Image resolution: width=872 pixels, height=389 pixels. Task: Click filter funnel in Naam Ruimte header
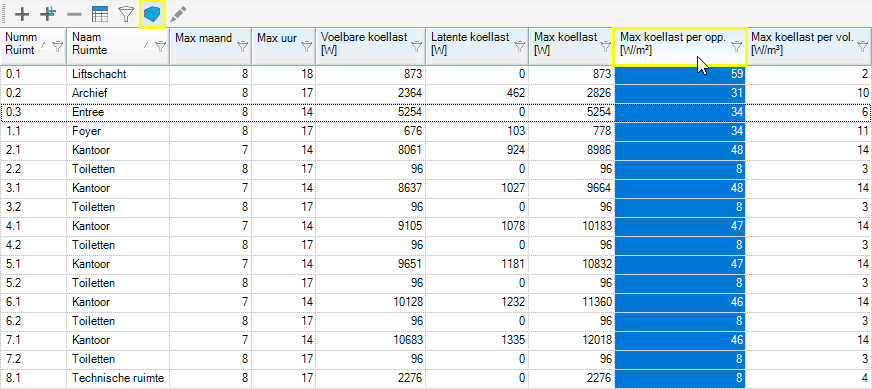point(160,47)
